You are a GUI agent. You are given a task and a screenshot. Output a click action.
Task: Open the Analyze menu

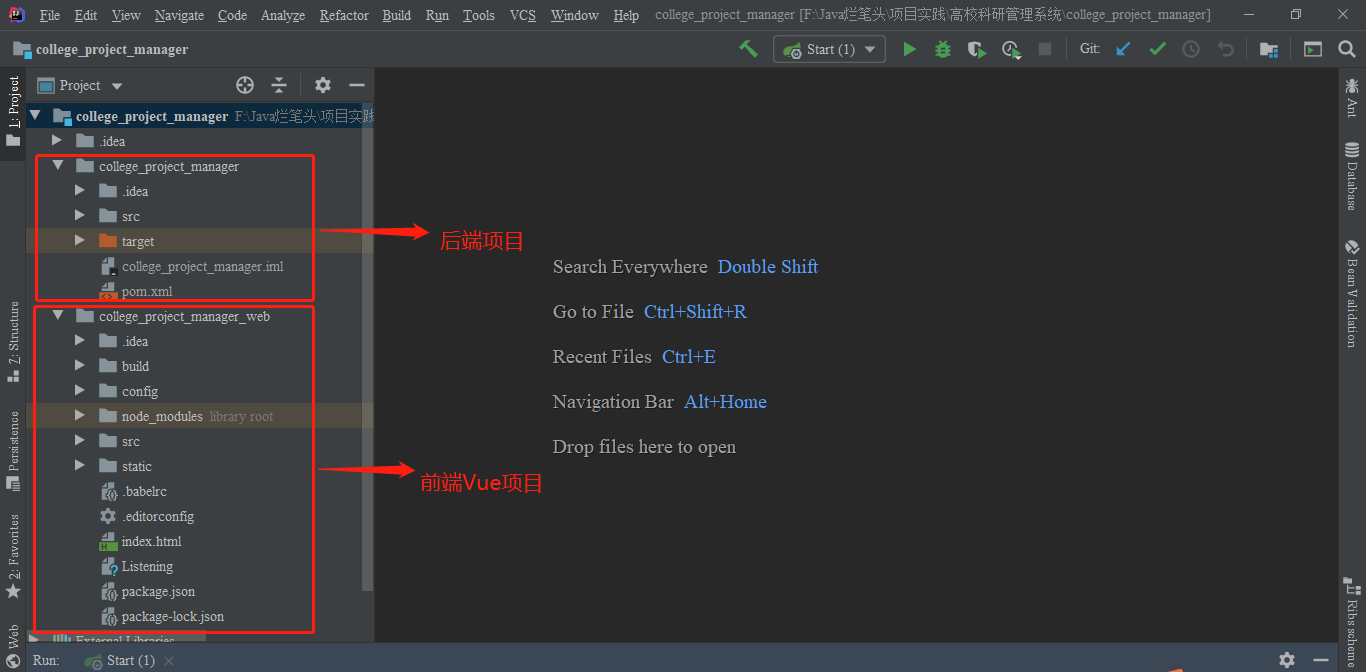point(283,15)
